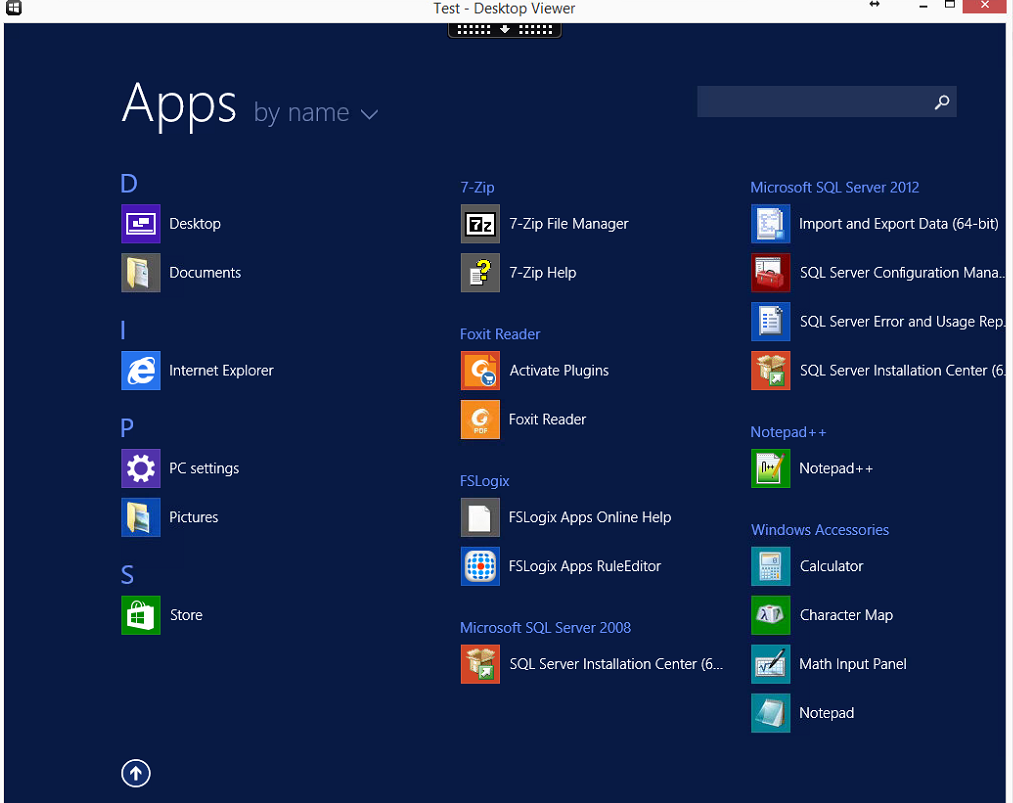
Task: Click the Desktop Viewer window system icon
Action: coord(14,8)
